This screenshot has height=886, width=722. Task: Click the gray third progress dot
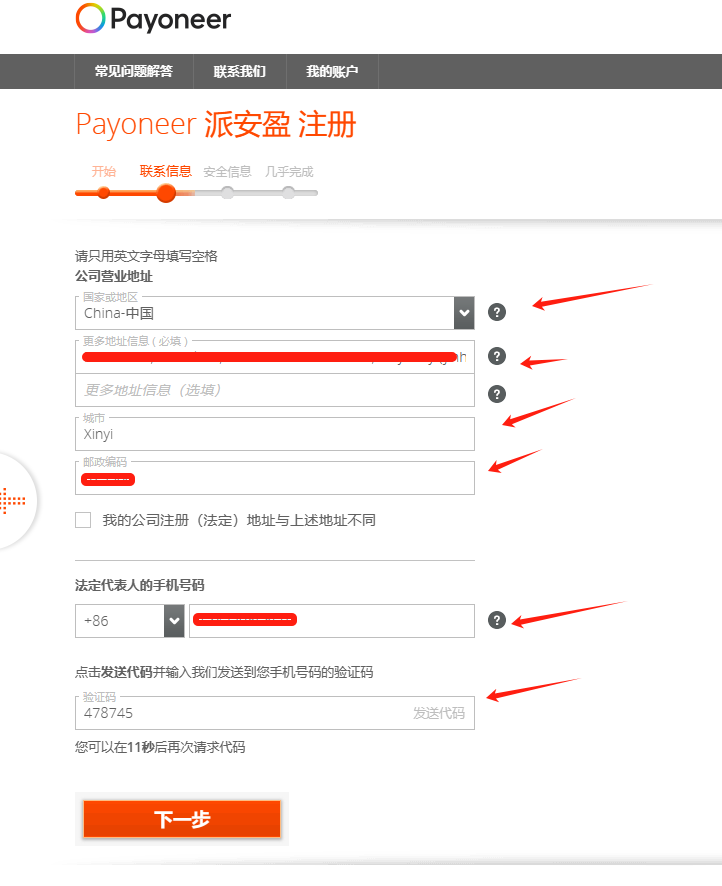(x=228, y=193)
